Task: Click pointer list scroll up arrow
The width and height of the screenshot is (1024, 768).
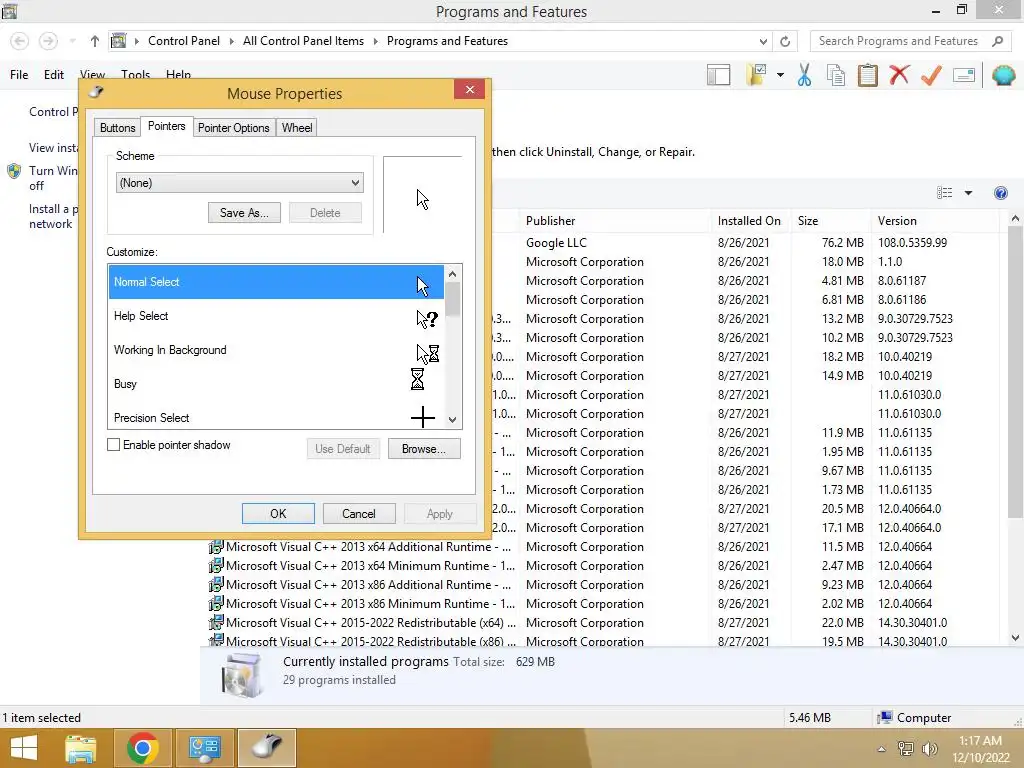Action: (x=453, y=273)
